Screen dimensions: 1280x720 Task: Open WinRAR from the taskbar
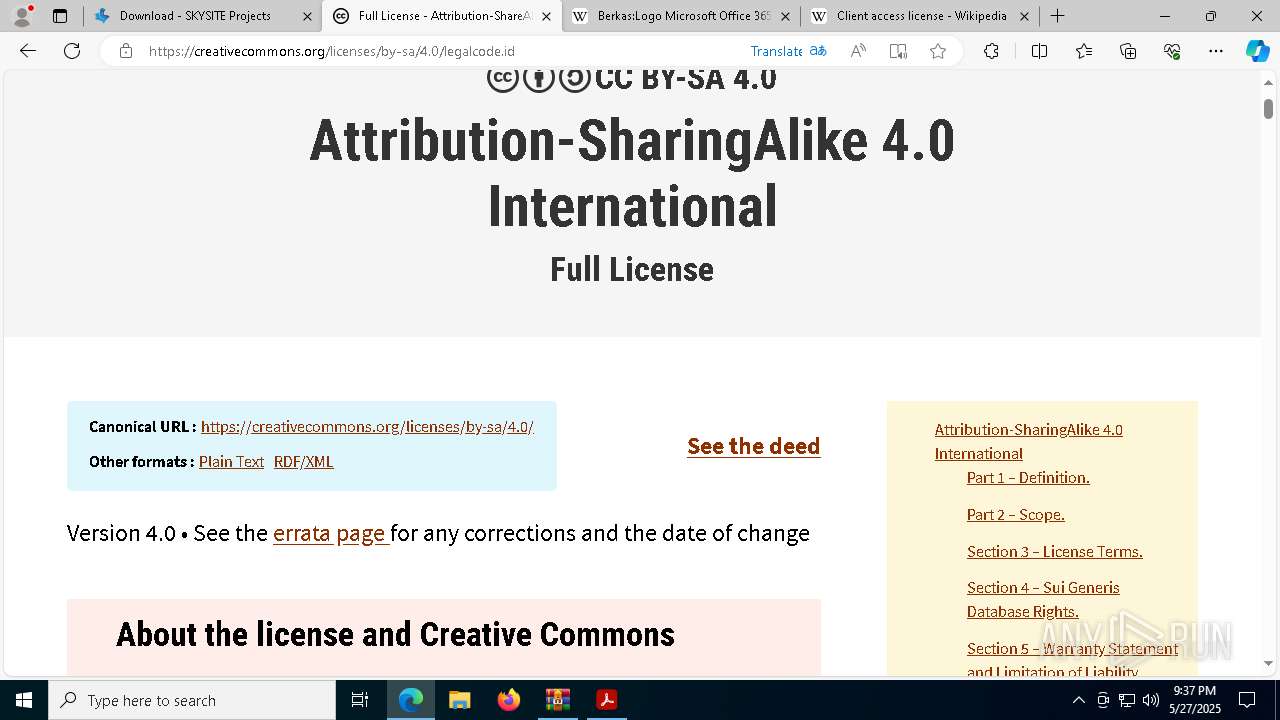557,700
